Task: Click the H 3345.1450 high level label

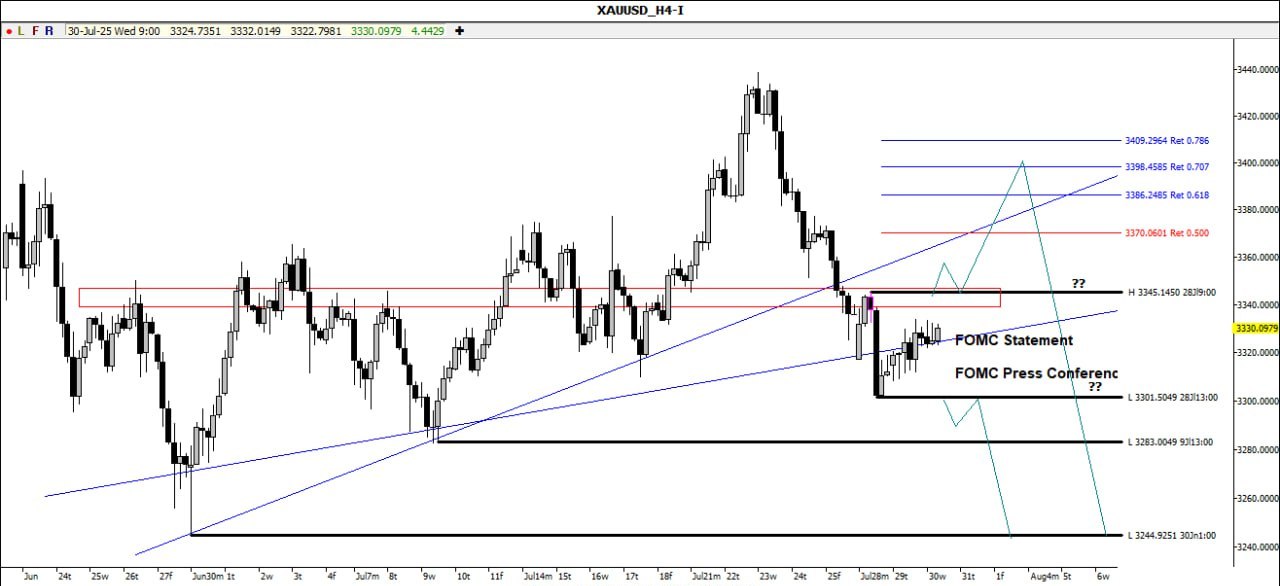Action: click(1171, 293)
